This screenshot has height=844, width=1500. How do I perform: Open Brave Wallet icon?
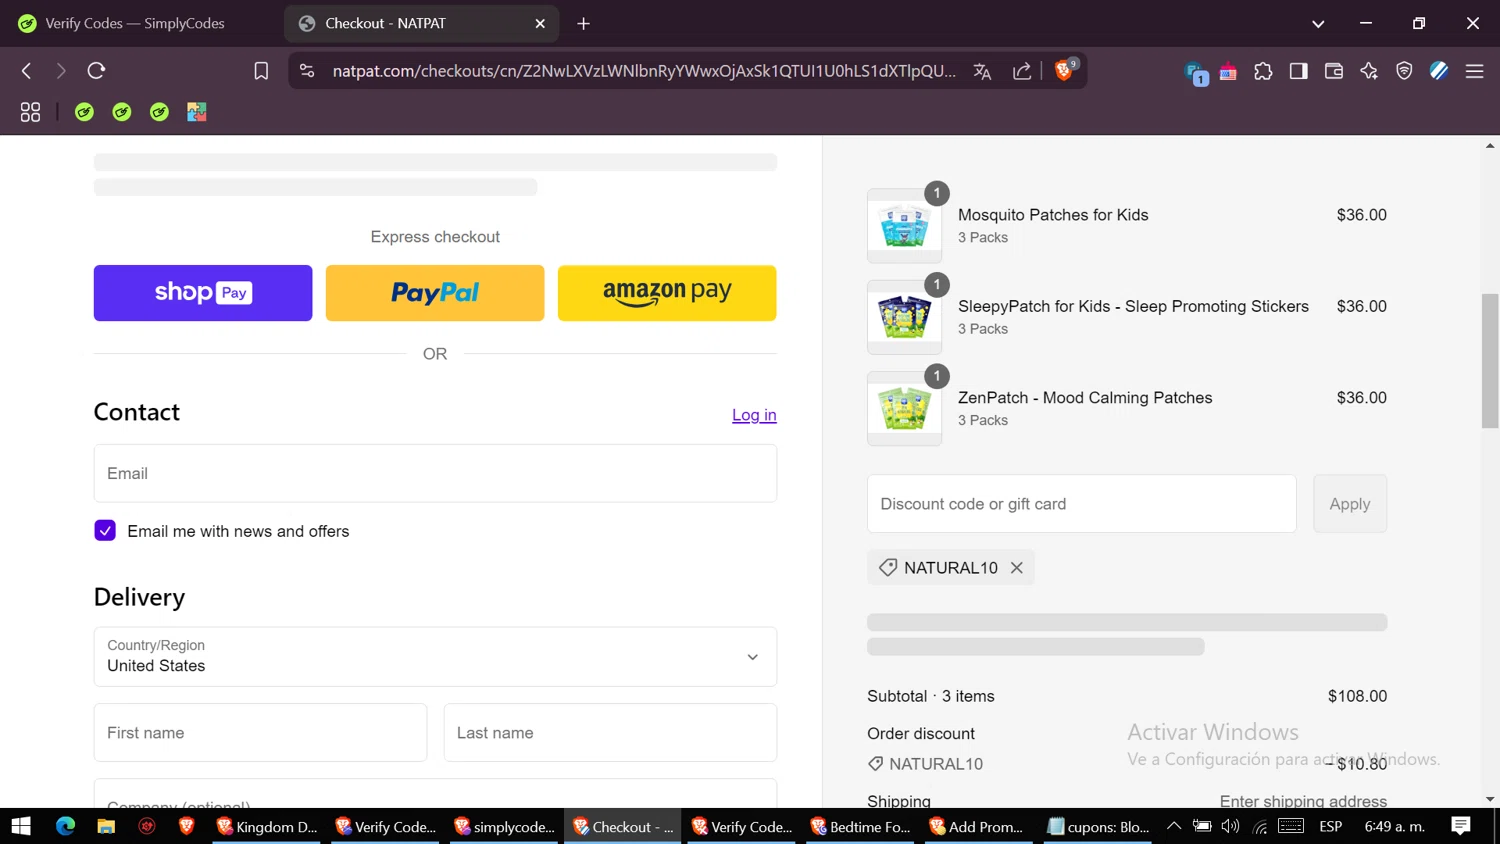coord(1333,71)
